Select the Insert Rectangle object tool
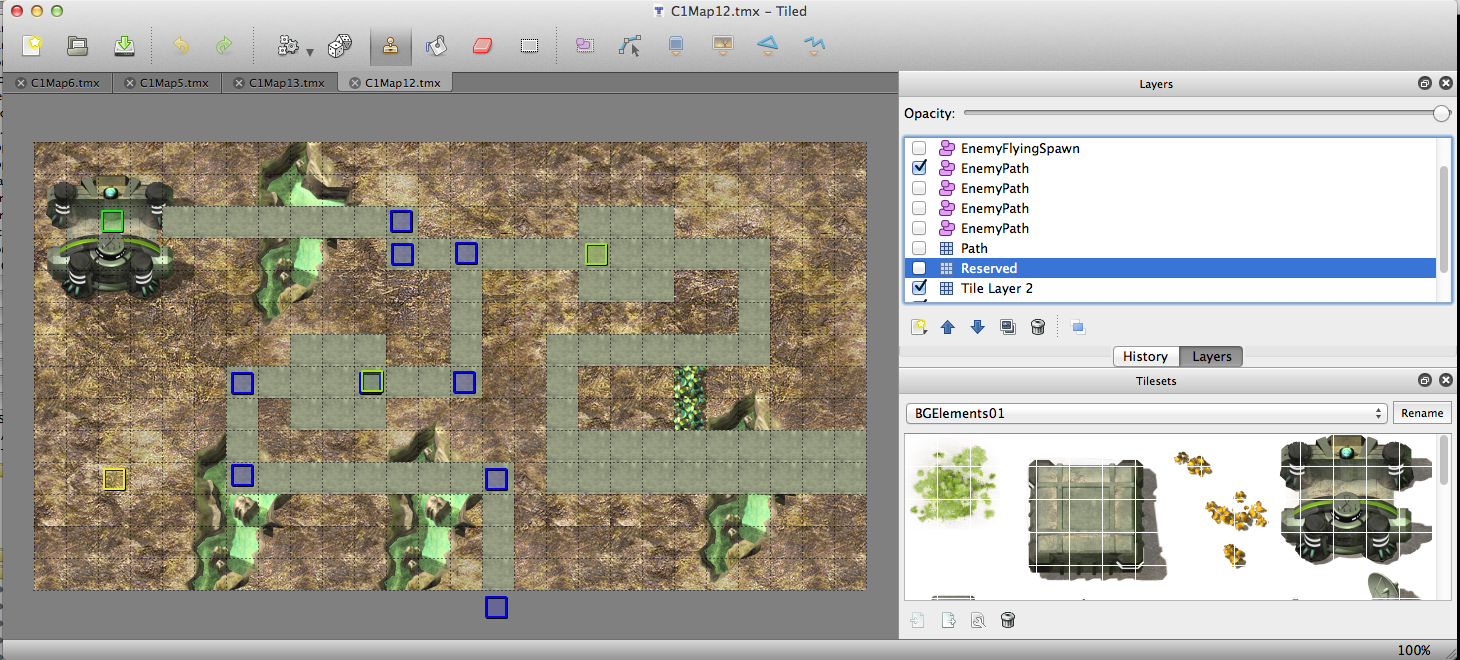 tap(677, 45)
